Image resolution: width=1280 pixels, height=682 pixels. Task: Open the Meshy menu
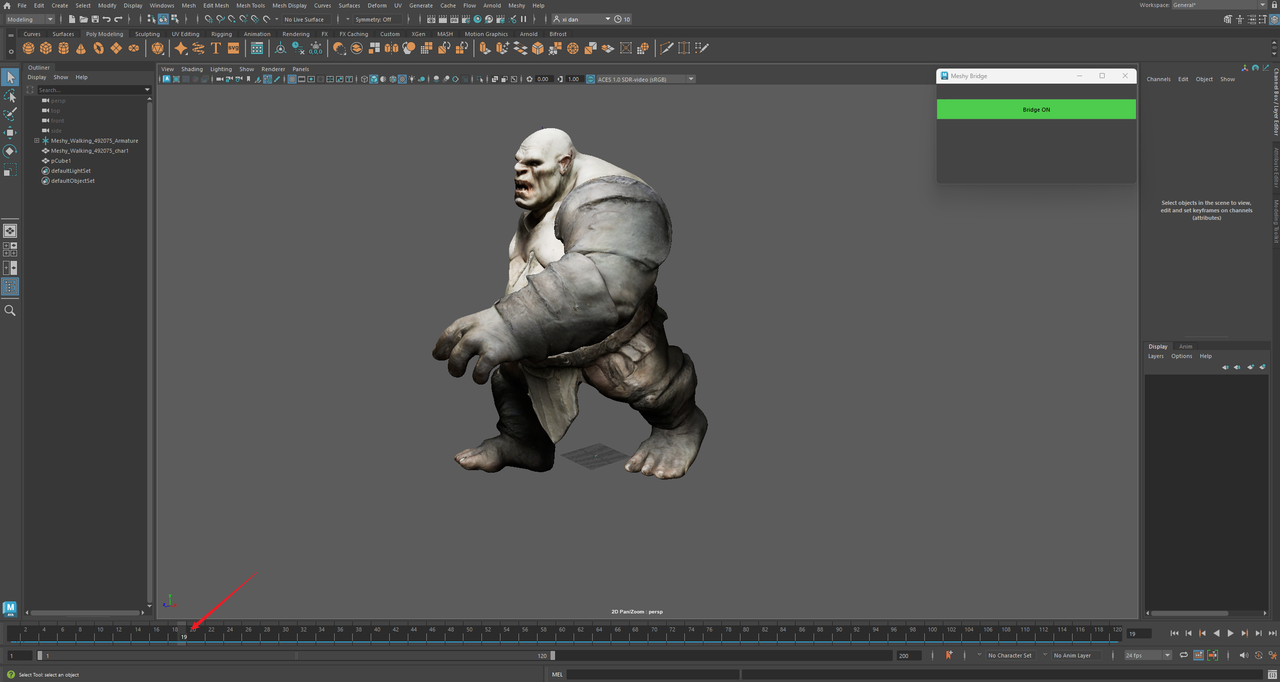(516, 5)
